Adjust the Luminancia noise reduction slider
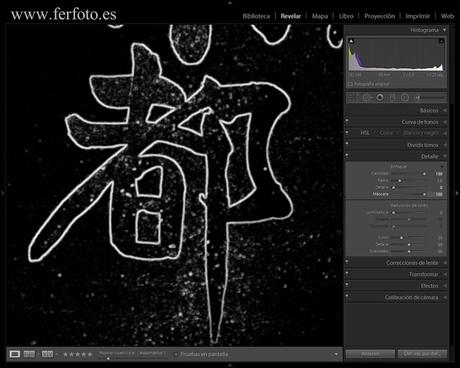Viewport: 460px width, 368px height. click(393, 212)
